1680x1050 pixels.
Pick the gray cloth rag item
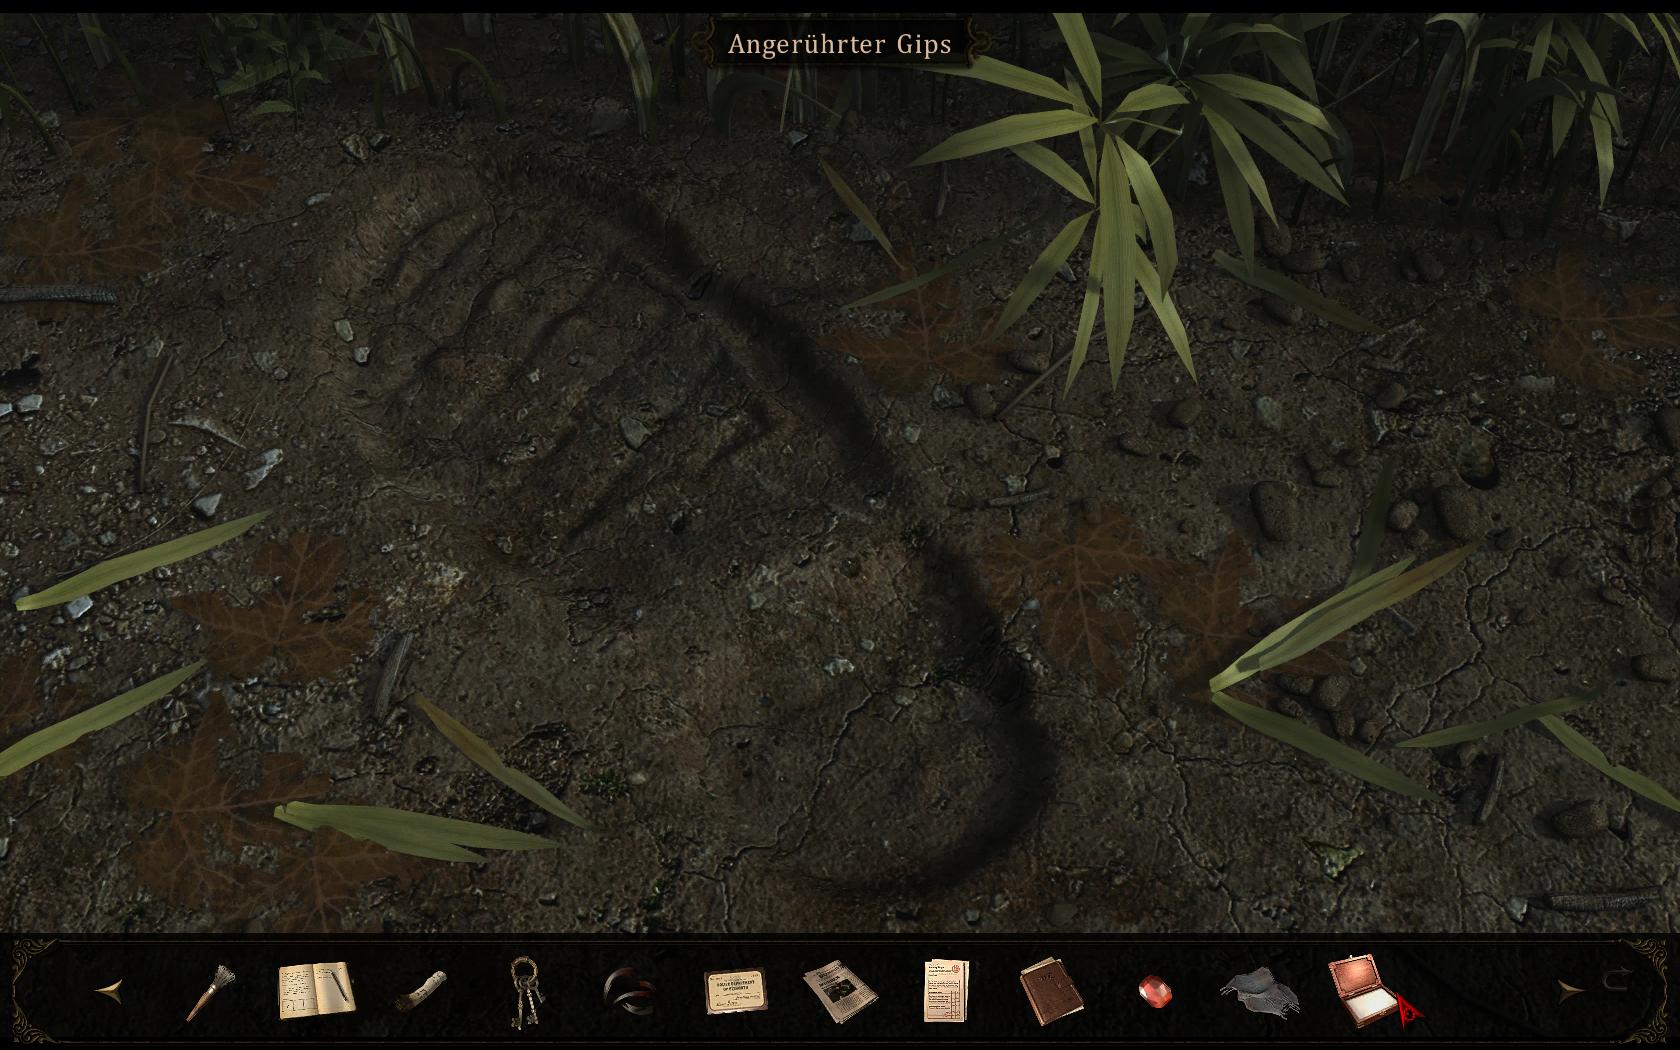click(x=1259, y=992)
